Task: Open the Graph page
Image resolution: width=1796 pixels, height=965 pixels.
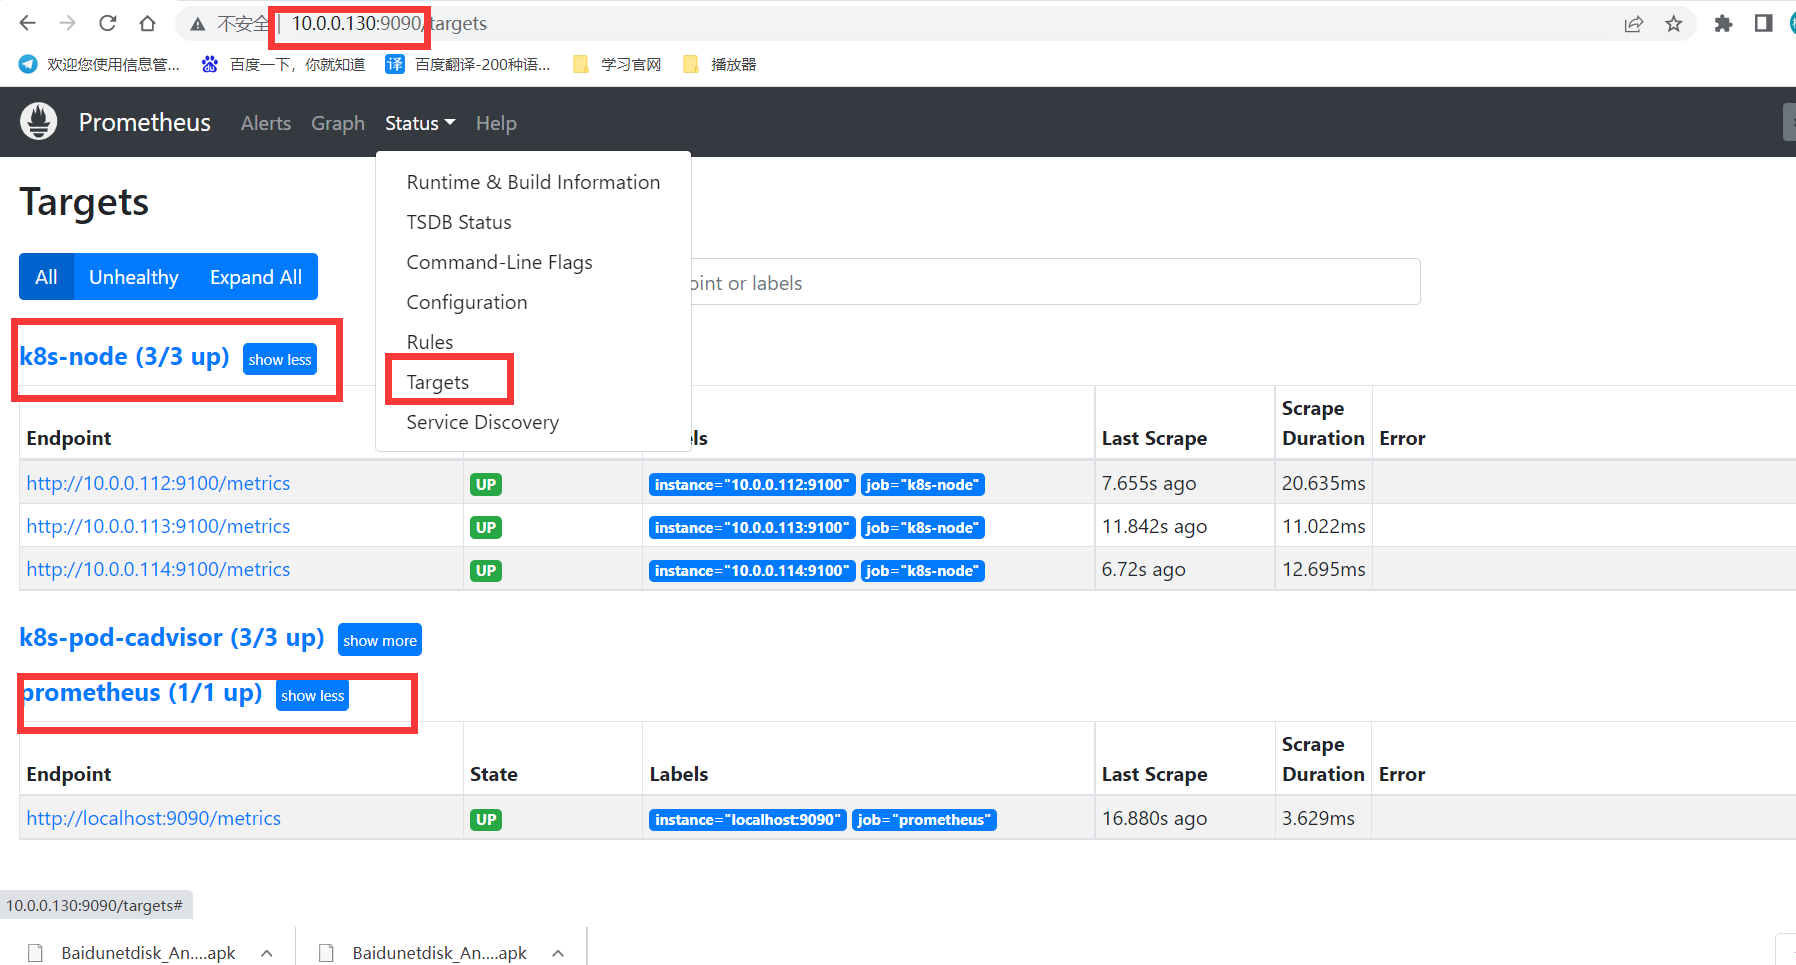Action: pyautogui.click(x=338, y=123)
